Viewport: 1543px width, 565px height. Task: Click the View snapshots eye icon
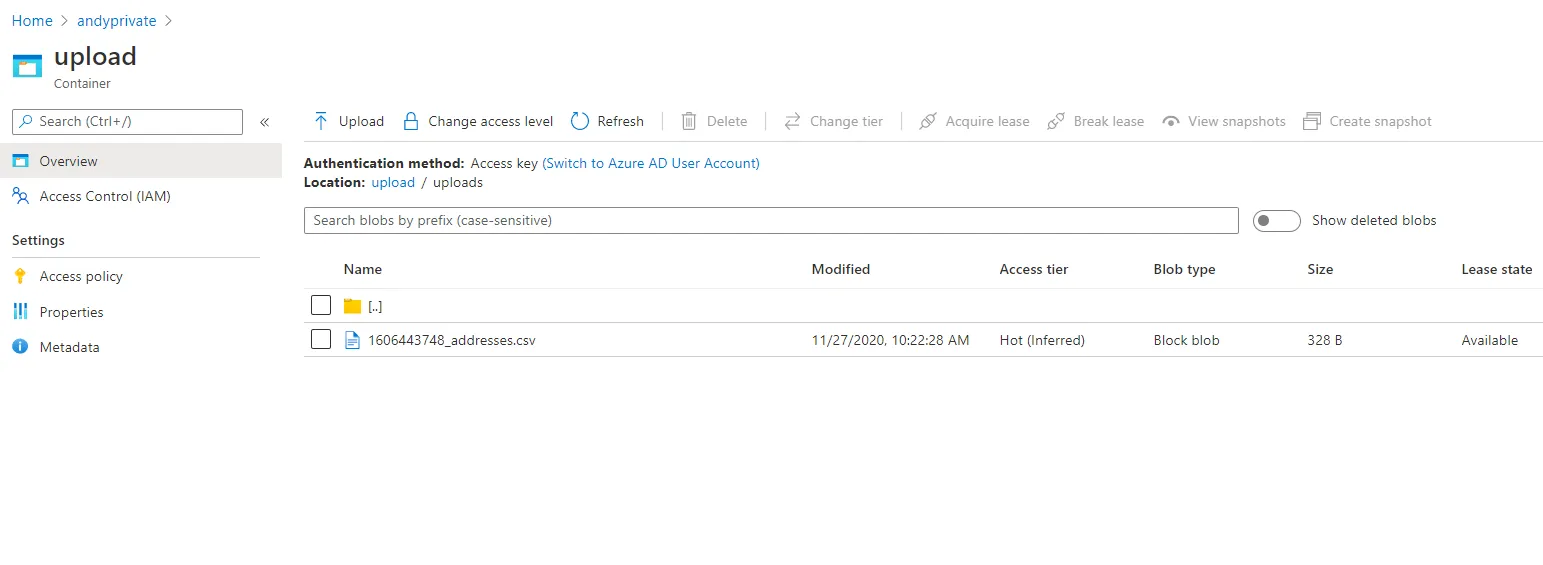tap(1171, 121)
